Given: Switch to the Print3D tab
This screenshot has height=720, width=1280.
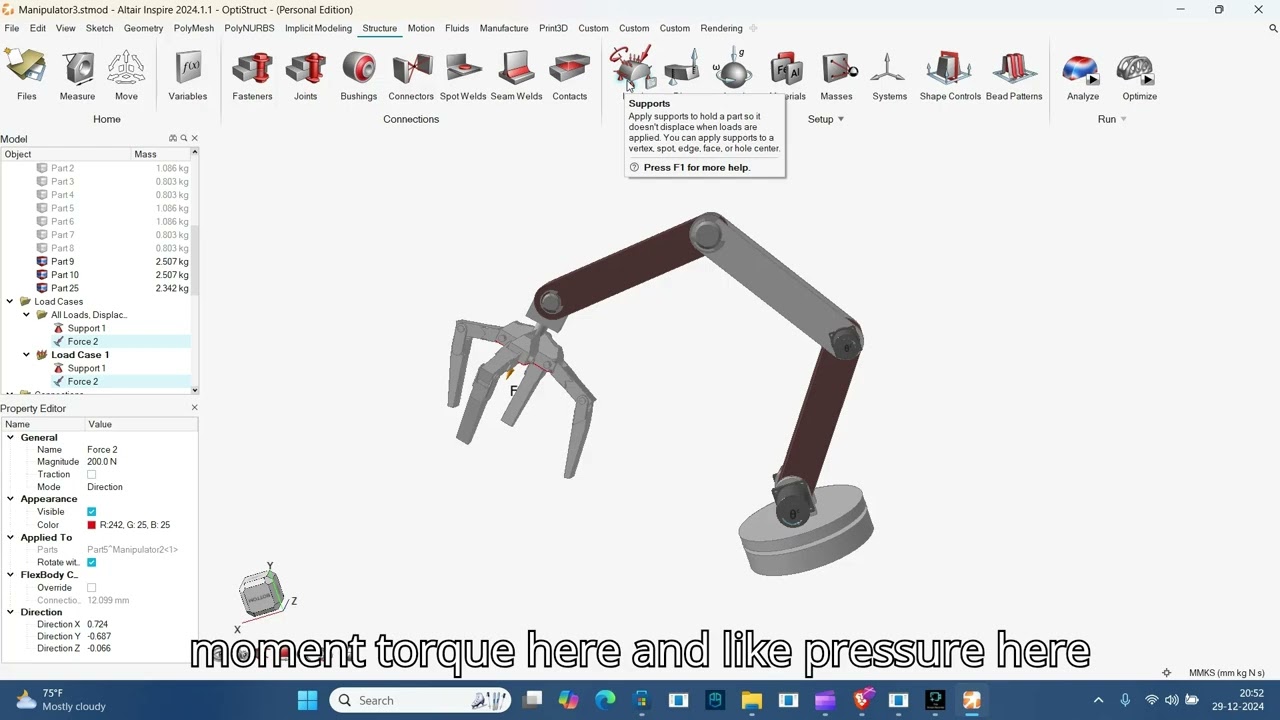Looking at the screenshot, I should click(x=553, y=28).
